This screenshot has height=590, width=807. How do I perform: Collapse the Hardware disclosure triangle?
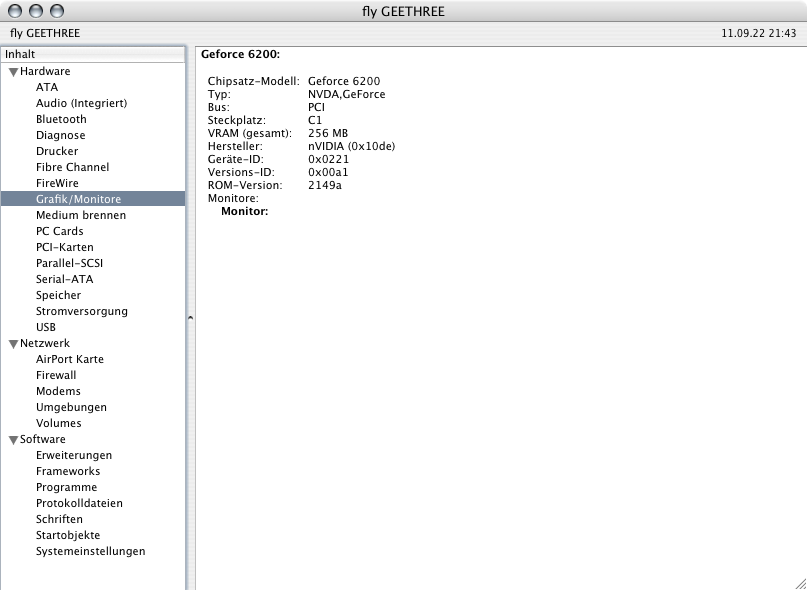[x=13, y=72]
